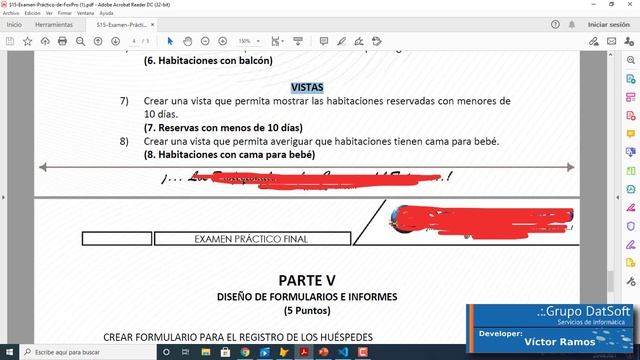Select the S15-Examen-Prácti document tab
Image resolution: width=640 pixels, height=360 pixels.
(121, 24)
